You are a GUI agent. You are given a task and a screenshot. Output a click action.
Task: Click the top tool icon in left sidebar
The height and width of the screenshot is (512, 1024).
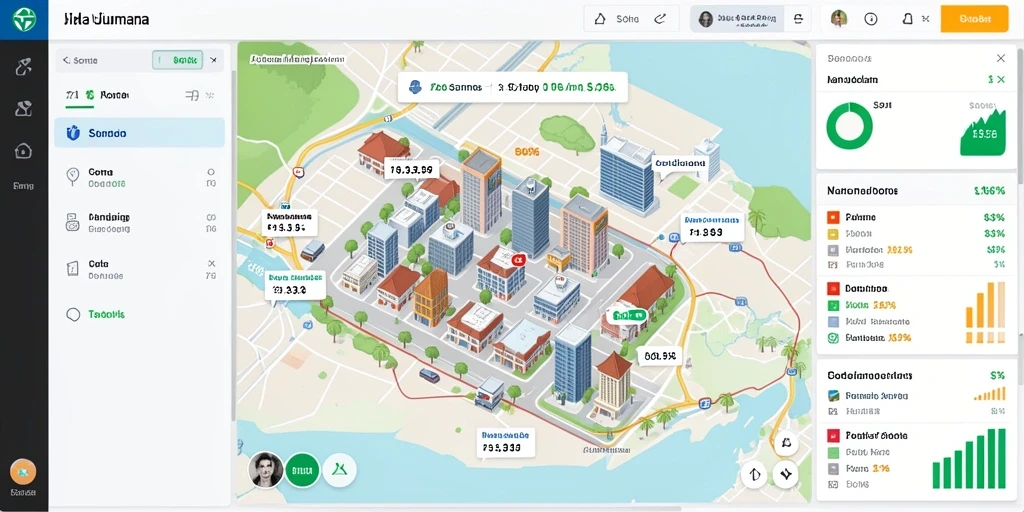tap(24, 67)
